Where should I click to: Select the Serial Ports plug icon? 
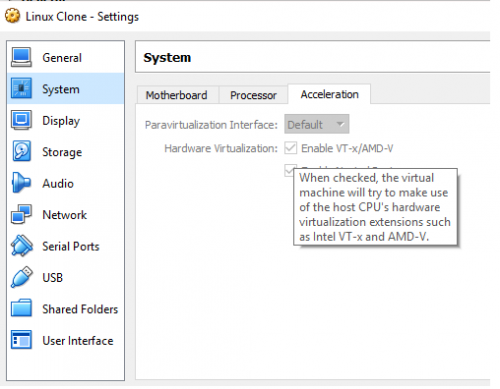pos(21,246)
